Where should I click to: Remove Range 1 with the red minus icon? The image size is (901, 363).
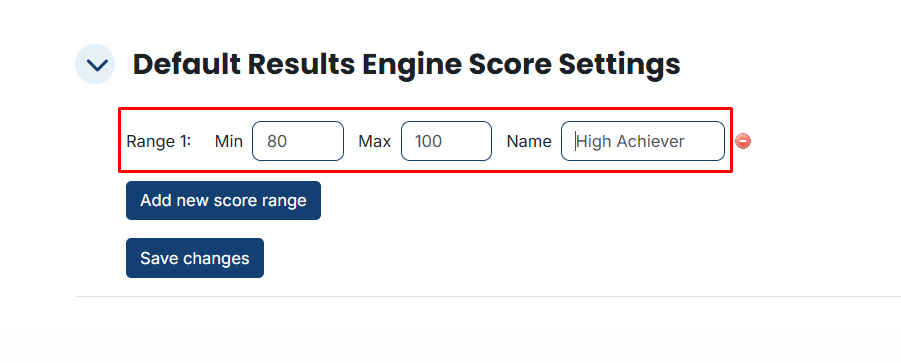click(x=743, y=141)
